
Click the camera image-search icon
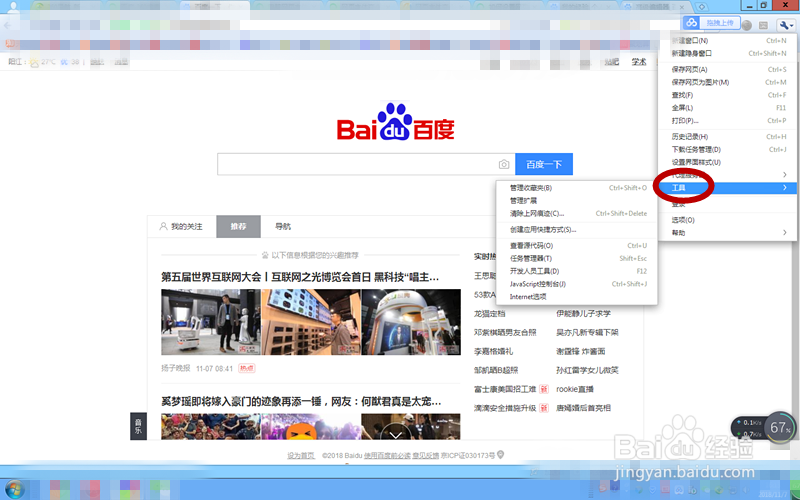pos(504,164)
